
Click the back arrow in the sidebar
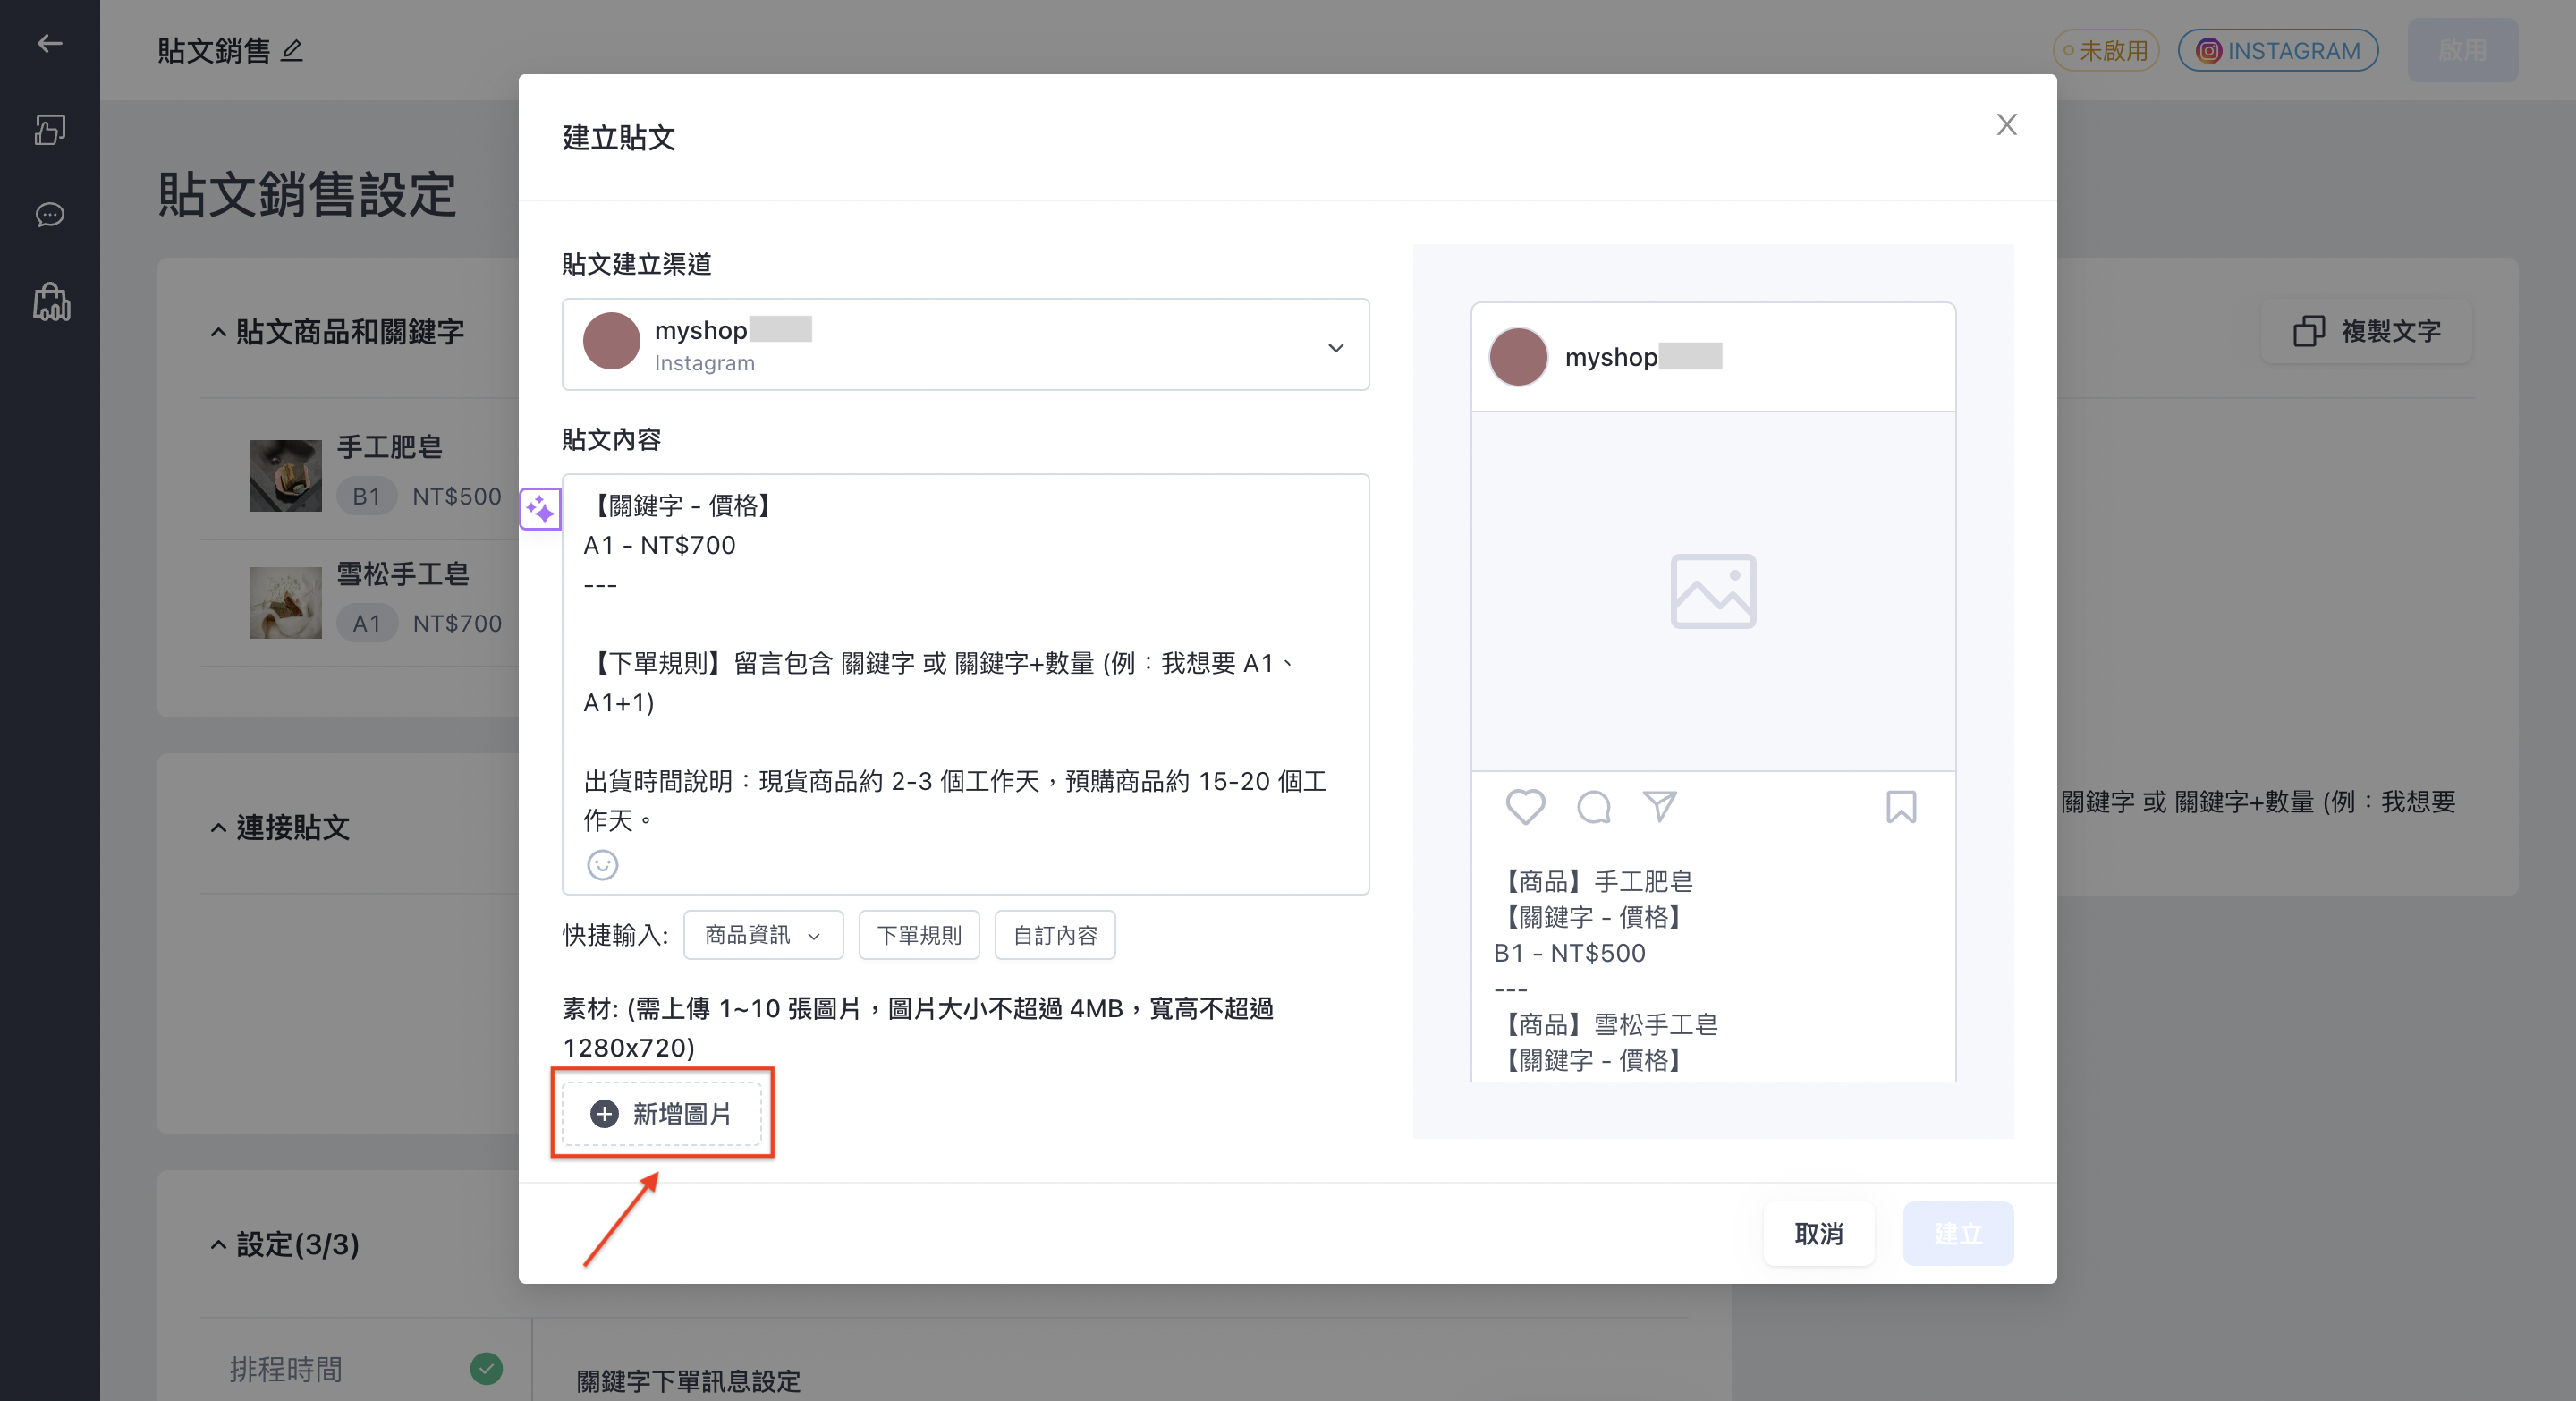pos(49,43)
